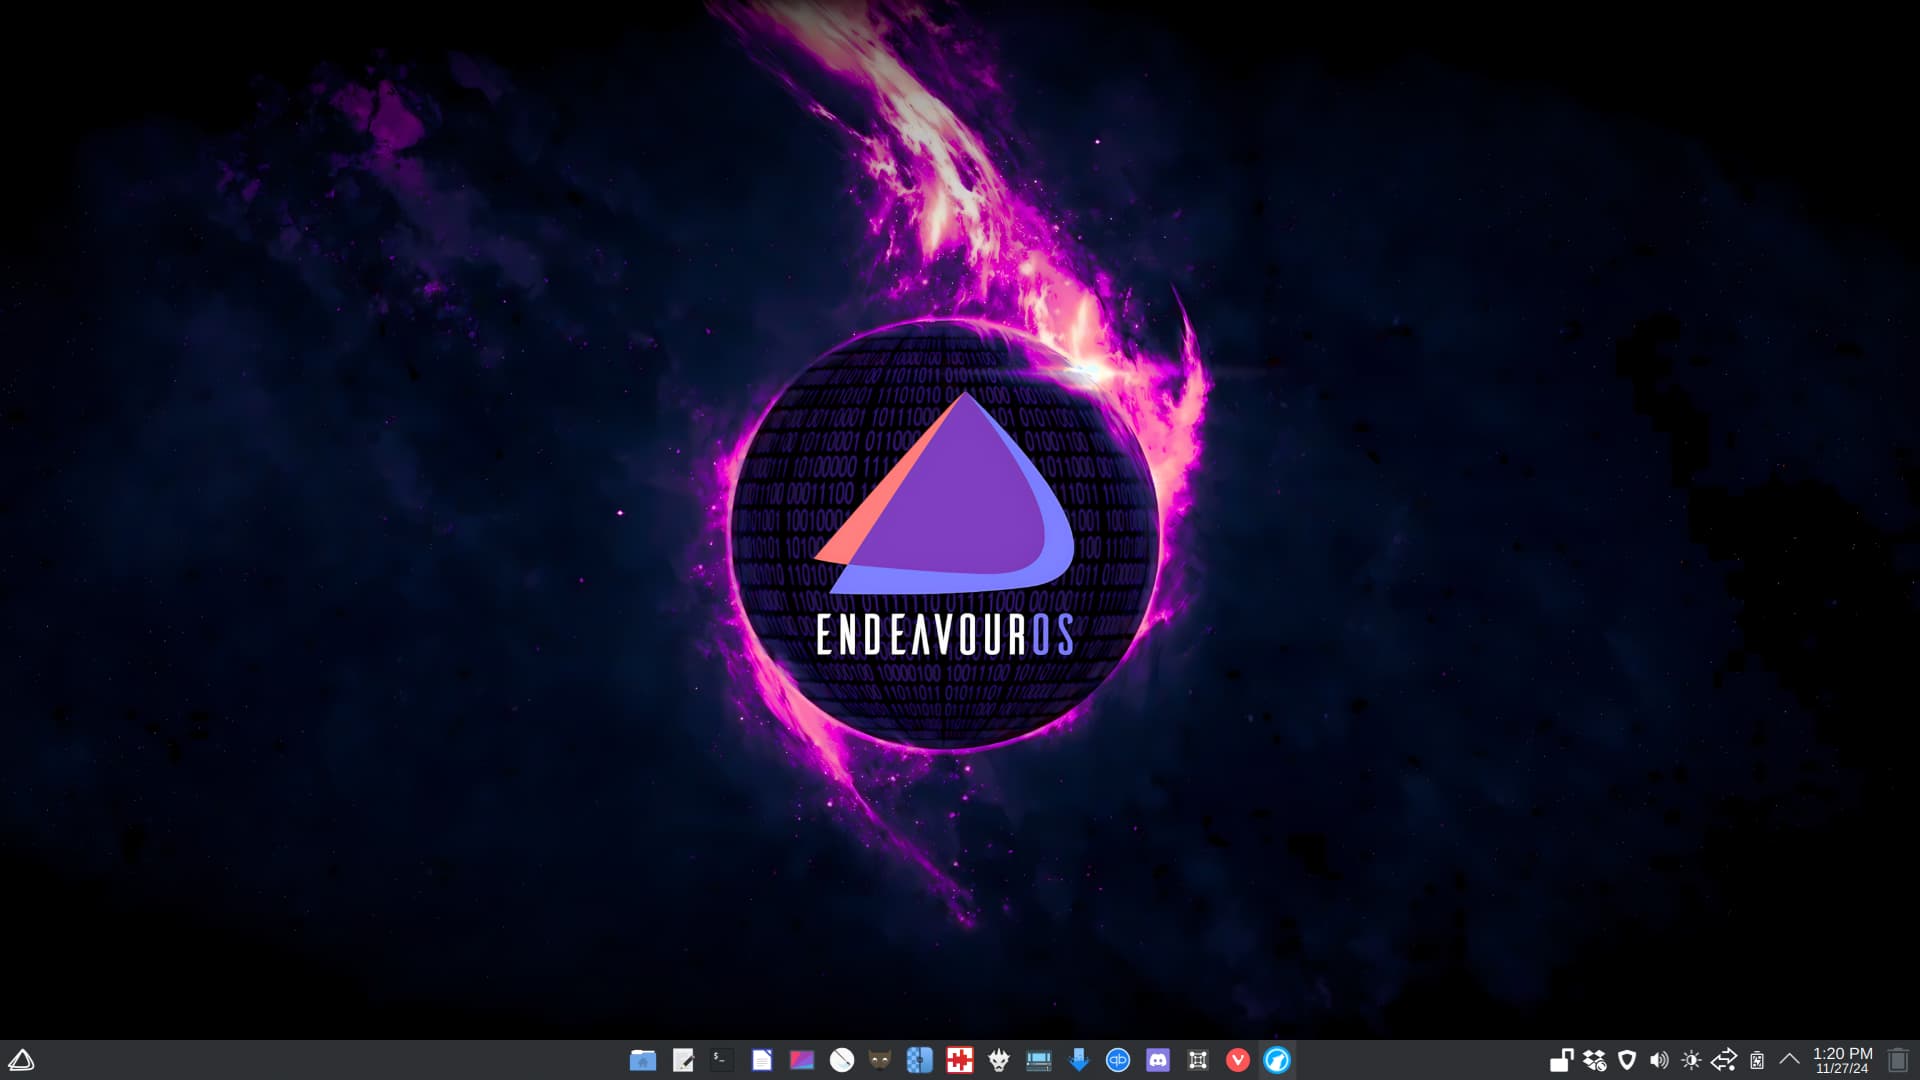Open the trash bin on the panel

(x=1898, y=1060)
